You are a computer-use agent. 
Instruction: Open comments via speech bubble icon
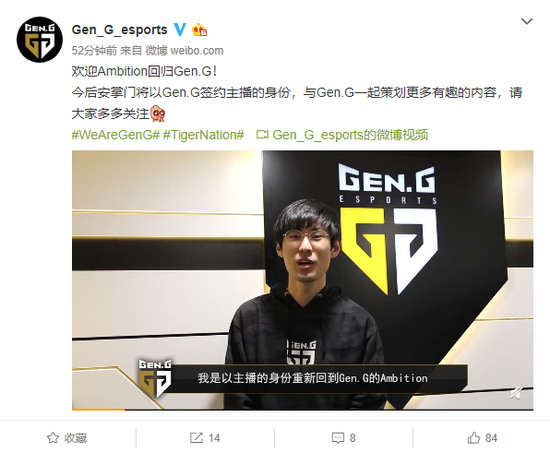click(338, 438)
